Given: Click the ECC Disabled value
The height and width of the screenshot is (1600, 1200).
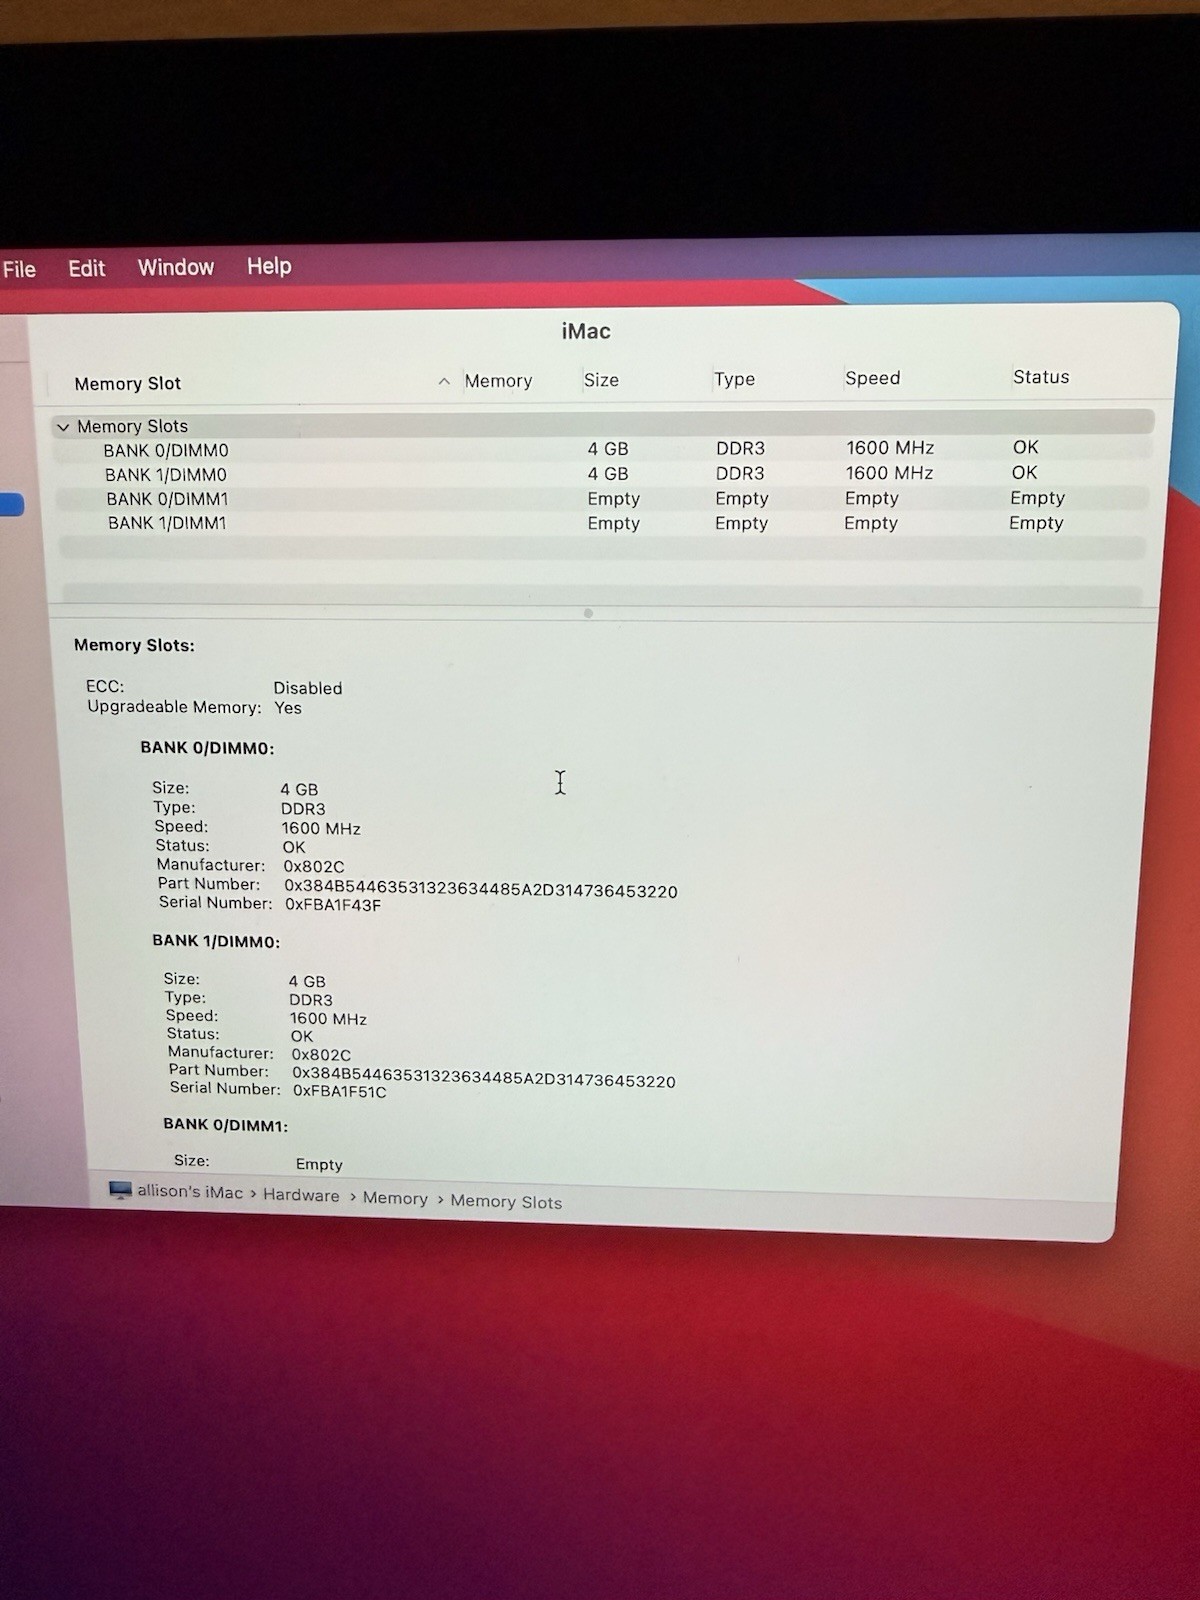Looking at the screenshot, I should coord(308,688).
